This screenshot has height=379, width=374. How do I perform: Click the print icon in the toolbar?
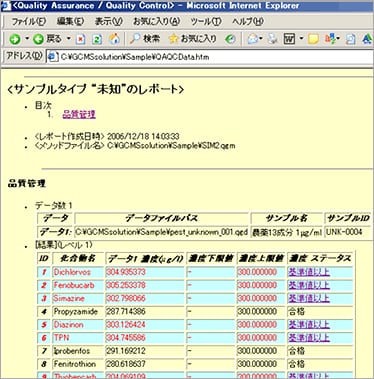[x=272, y=39]
